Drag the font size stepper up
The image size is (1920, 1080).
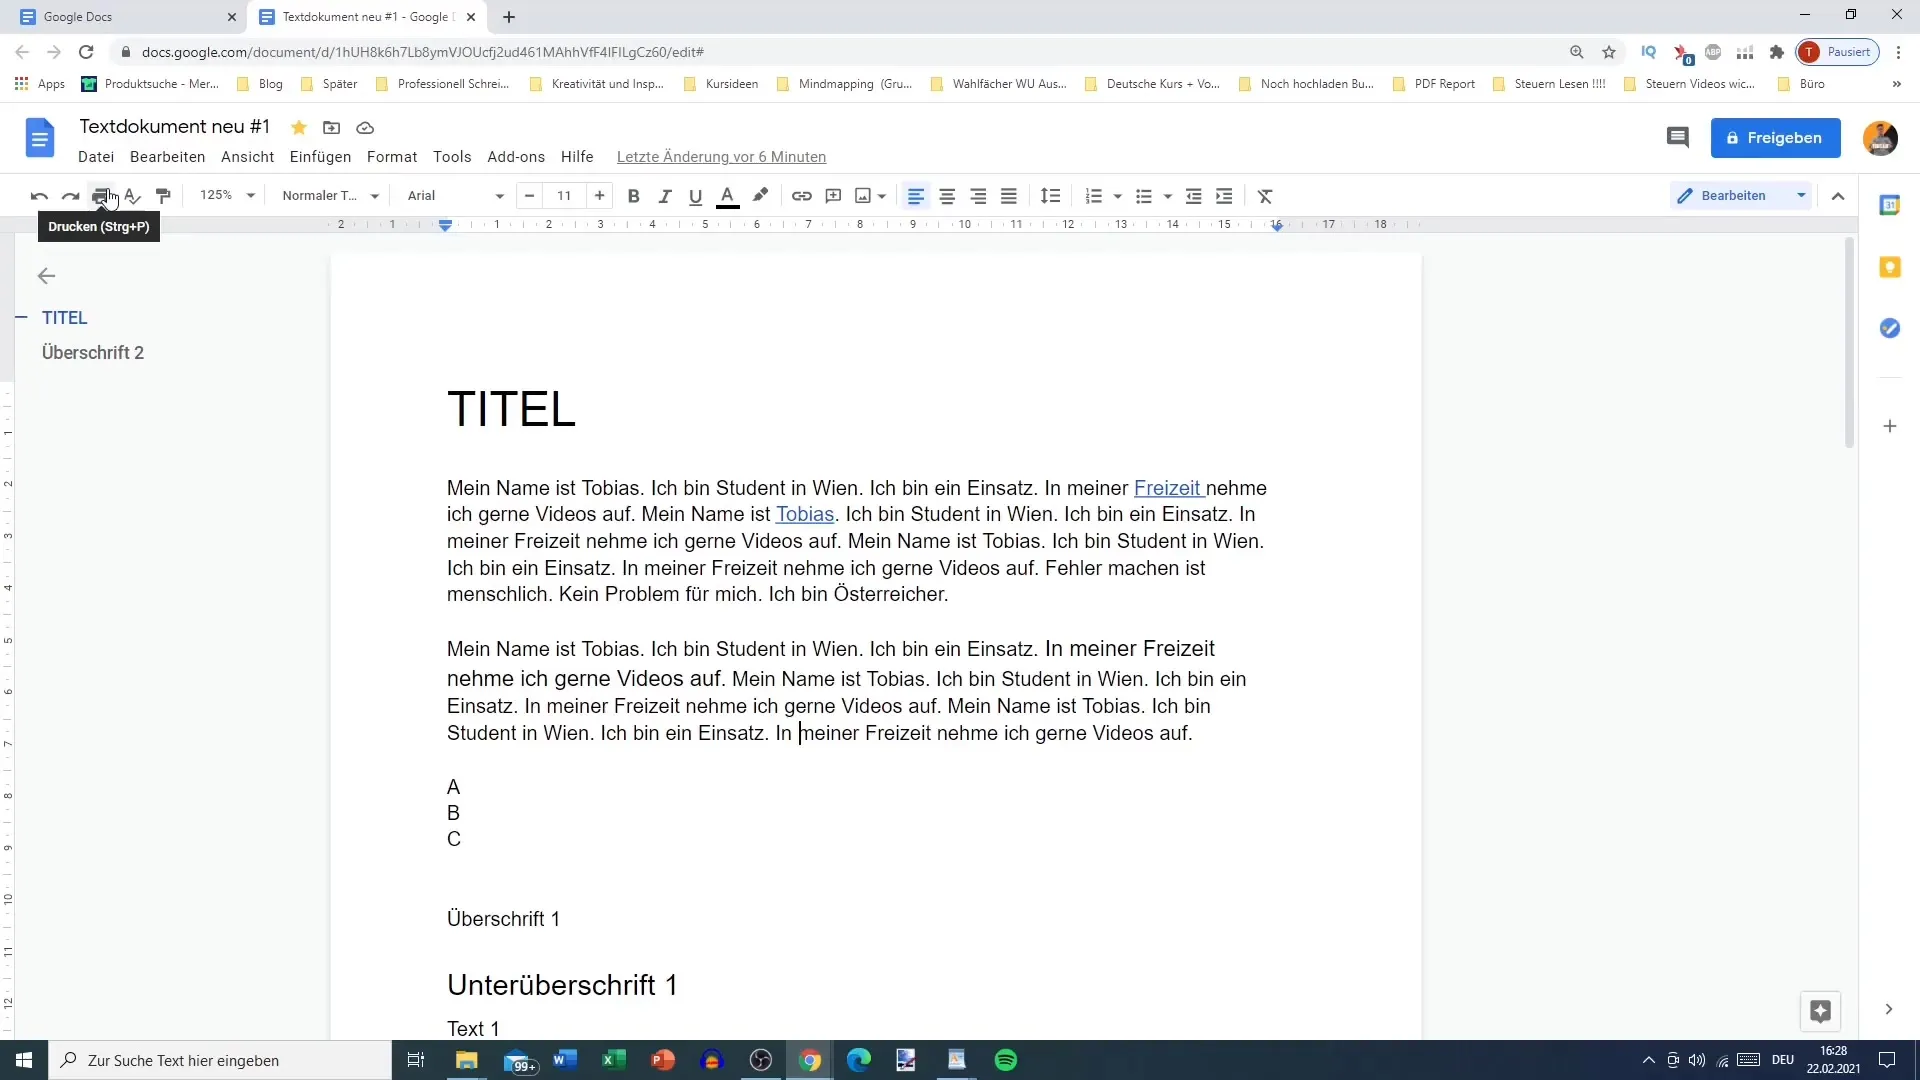tap(601, 195)
